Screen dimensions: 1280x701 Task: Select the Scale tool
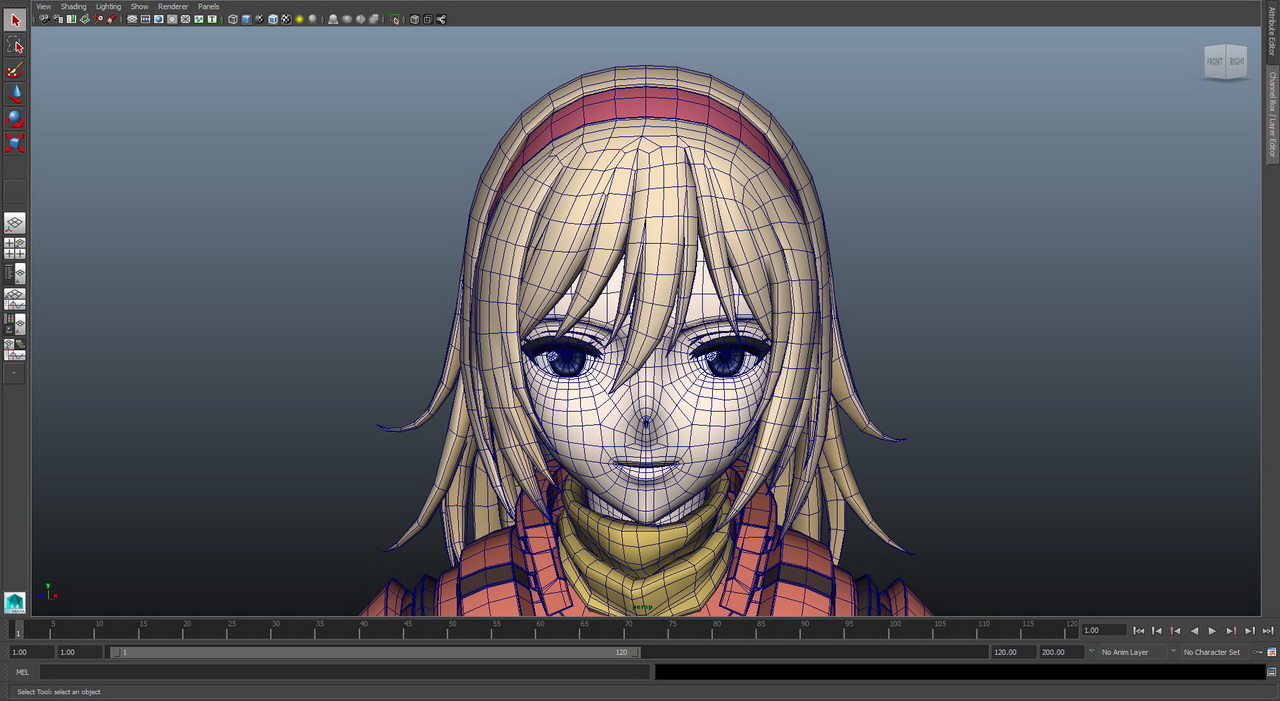coord(15,143)
